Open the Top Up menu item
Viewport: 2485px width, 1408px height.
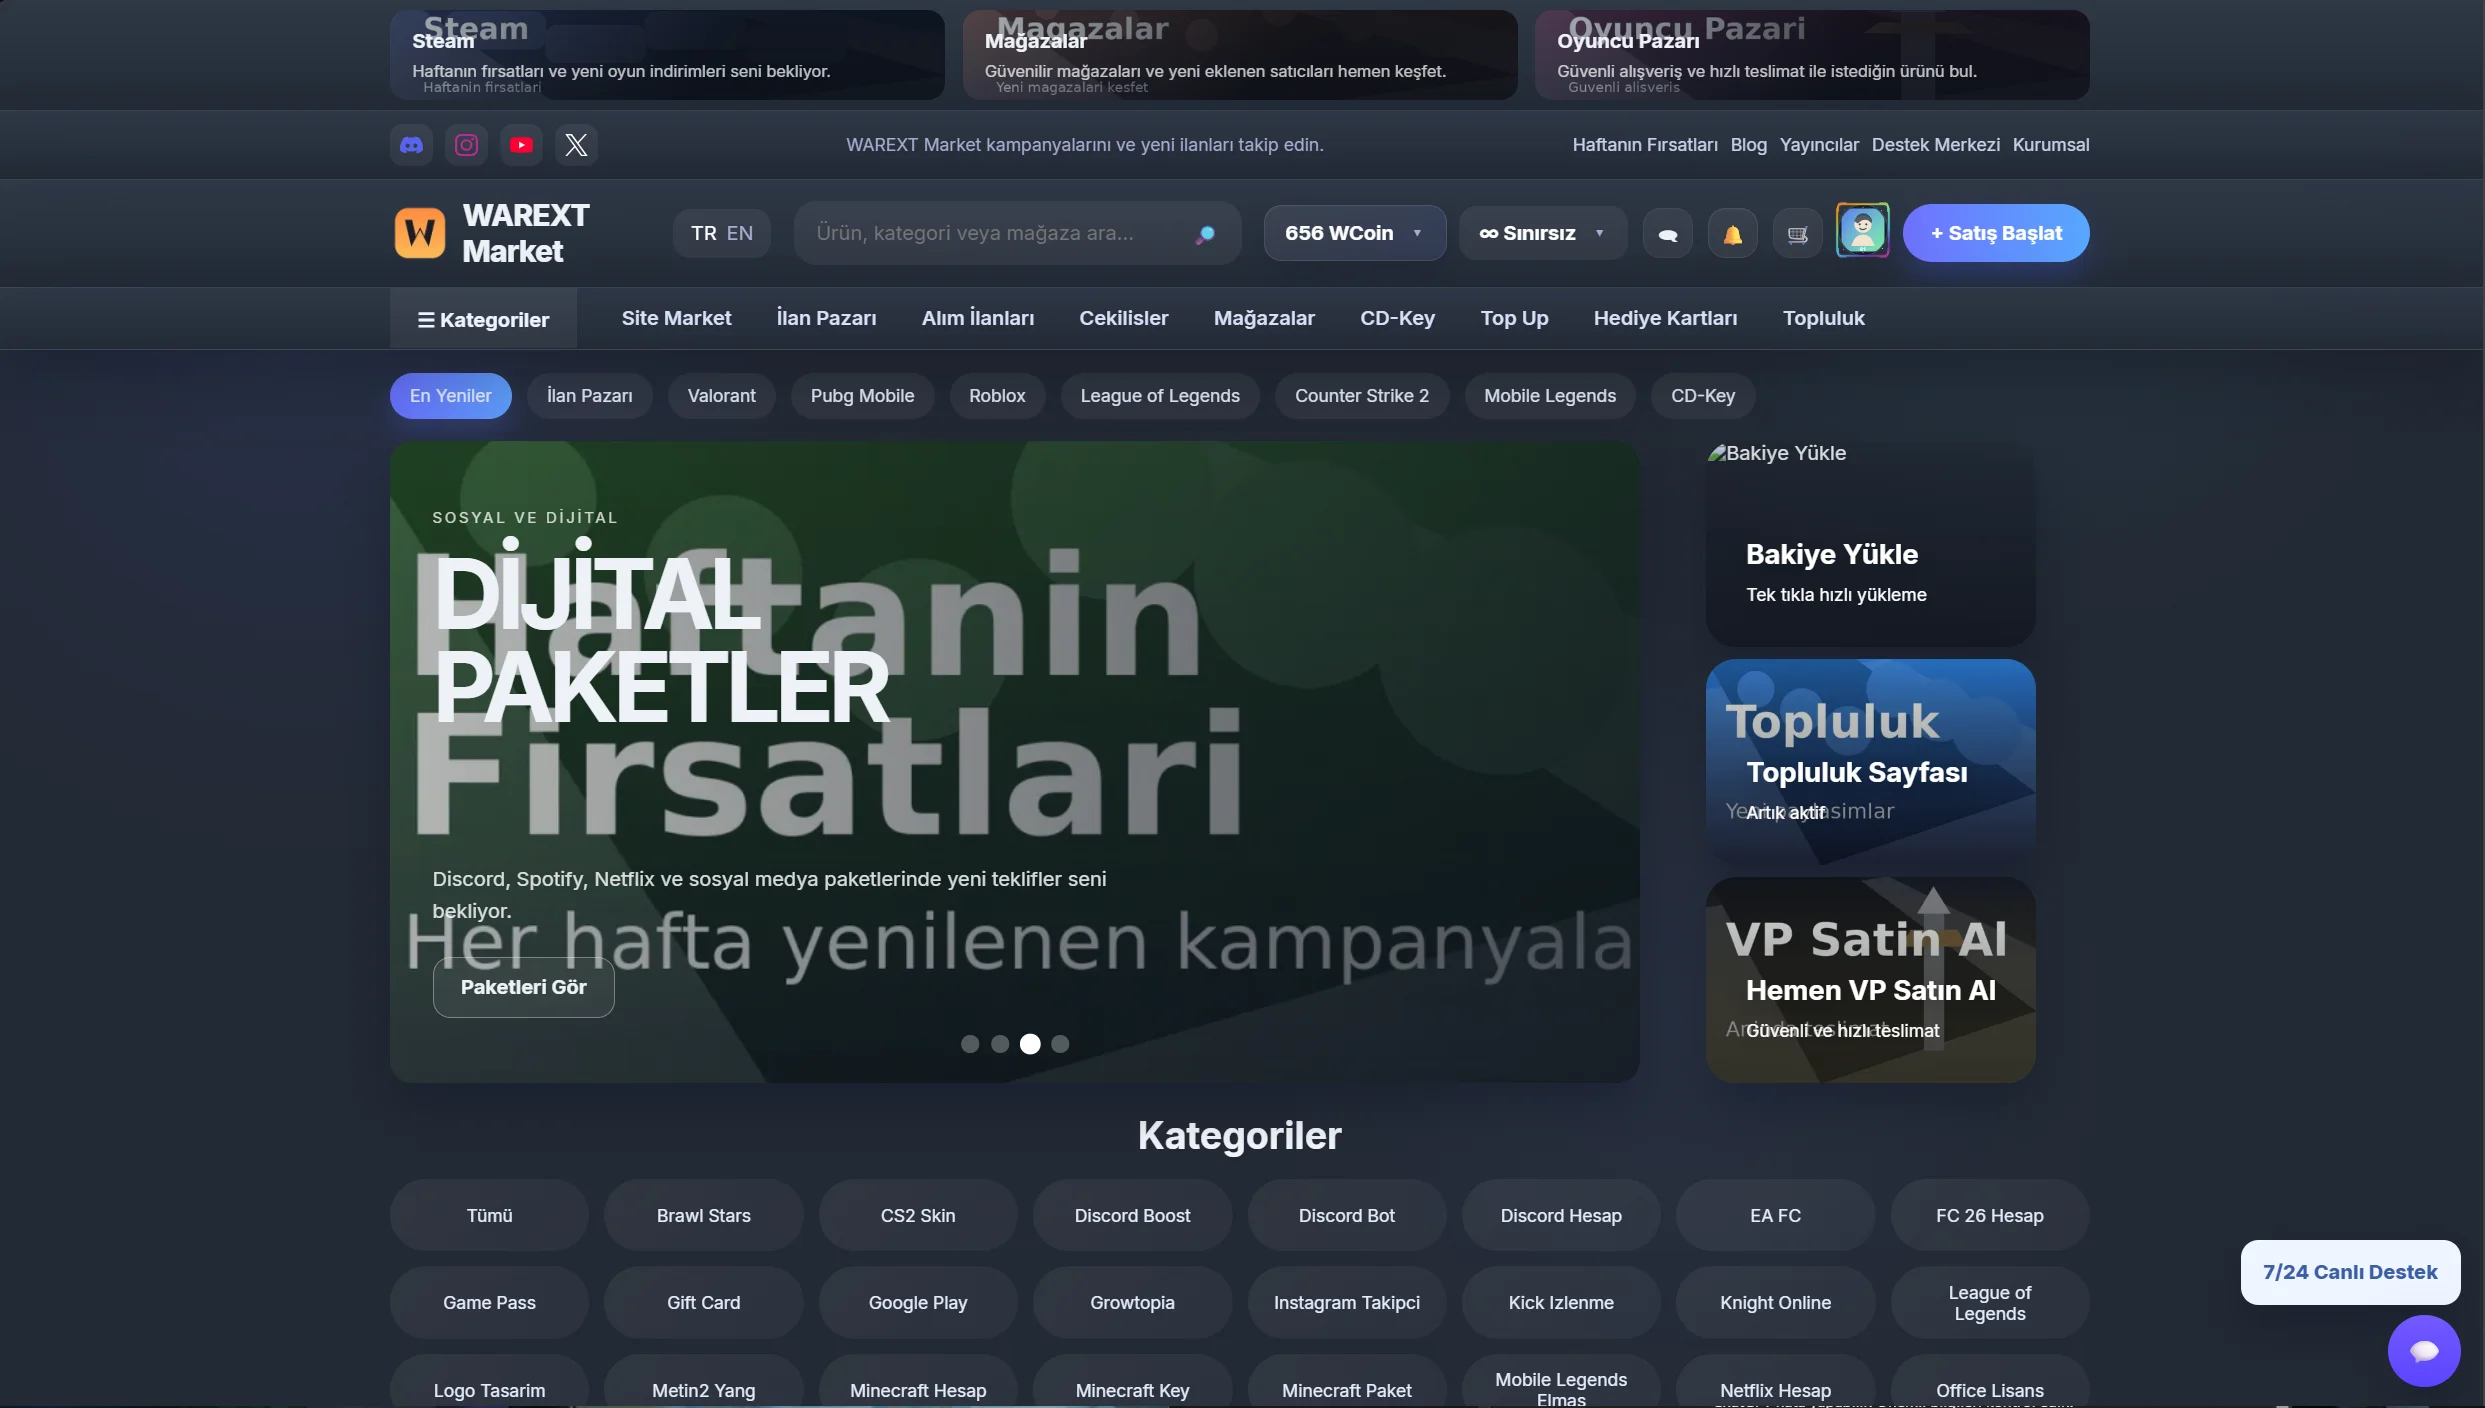point(1514,318)
